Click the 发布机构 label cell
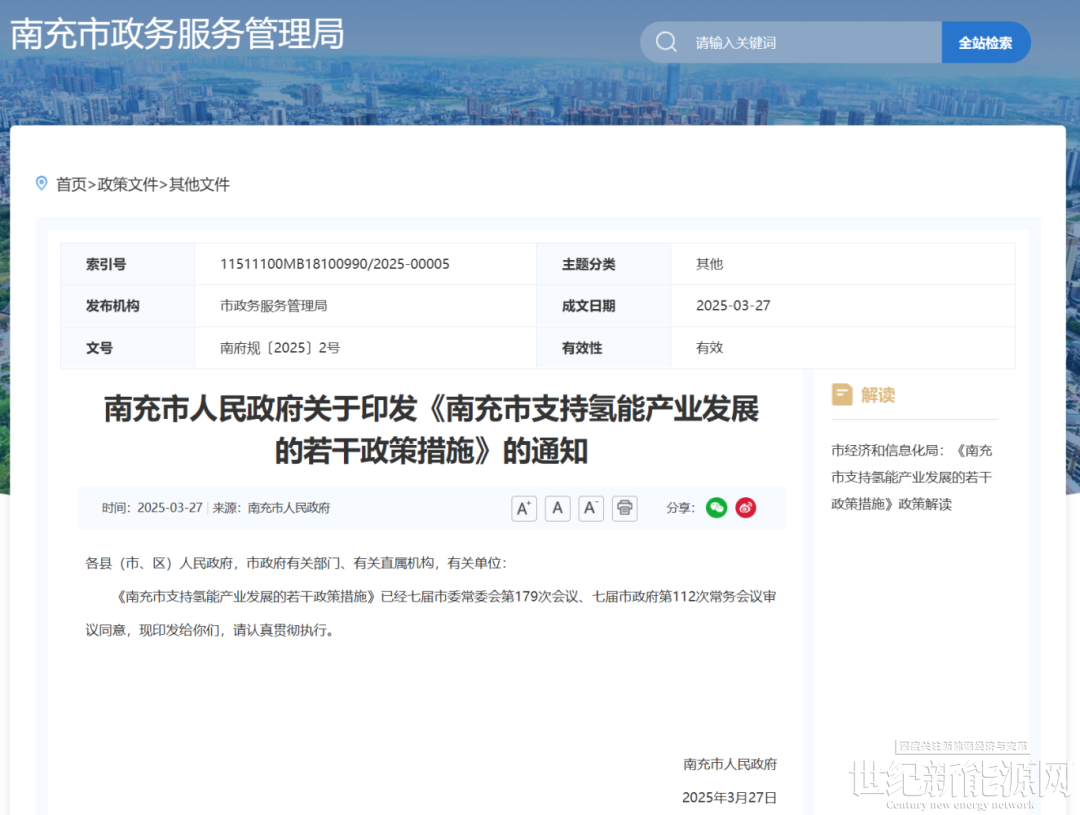 (x=127, y=306)
